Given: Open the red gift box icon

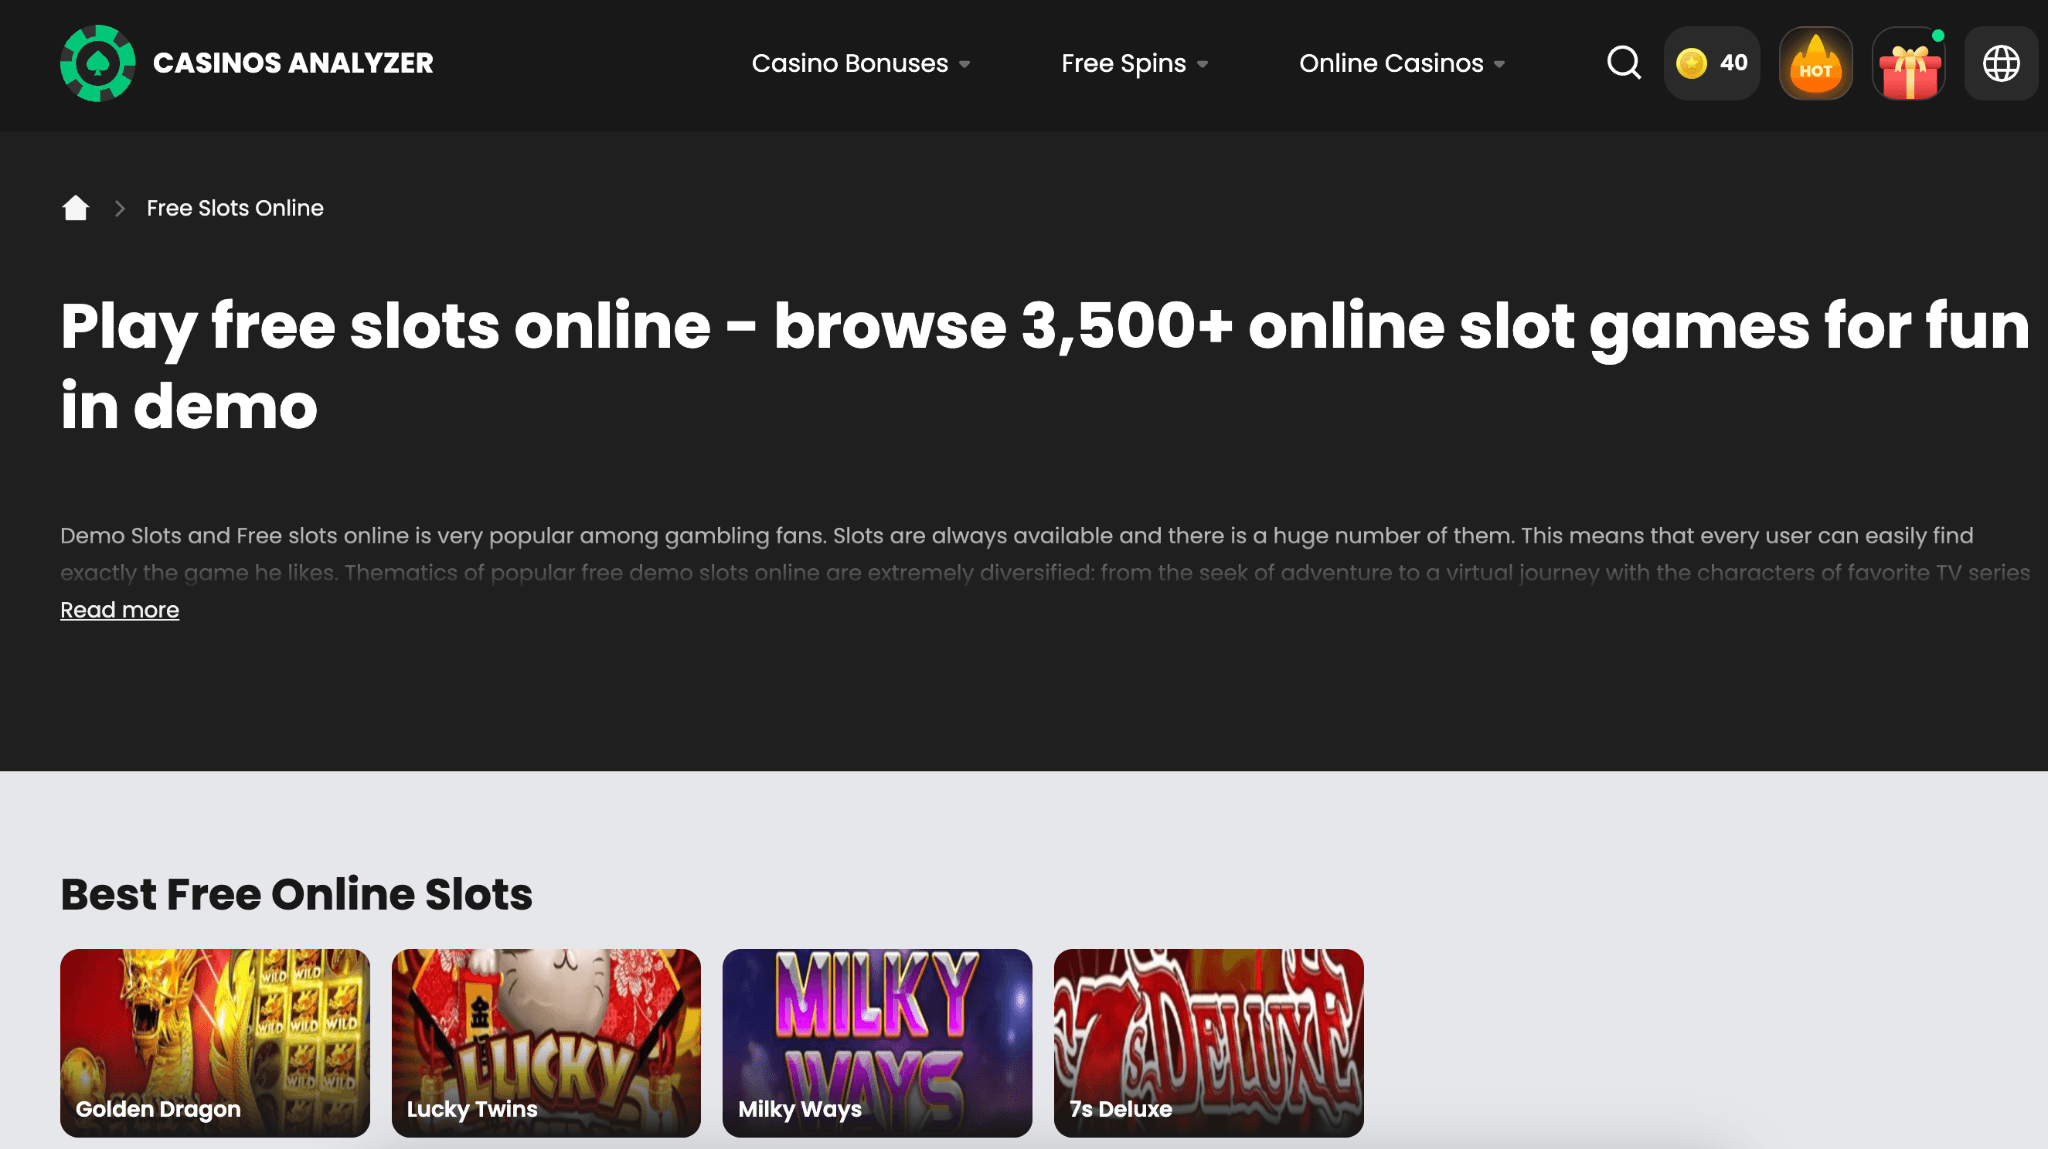Looking at the screenshot, I should 1908,65.
